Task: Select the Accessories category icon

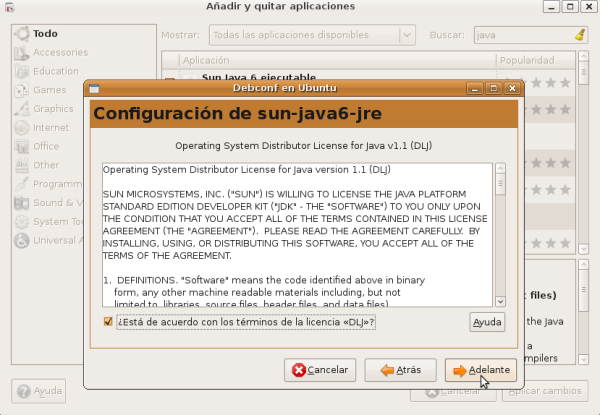Action: [x=21, y=52]
